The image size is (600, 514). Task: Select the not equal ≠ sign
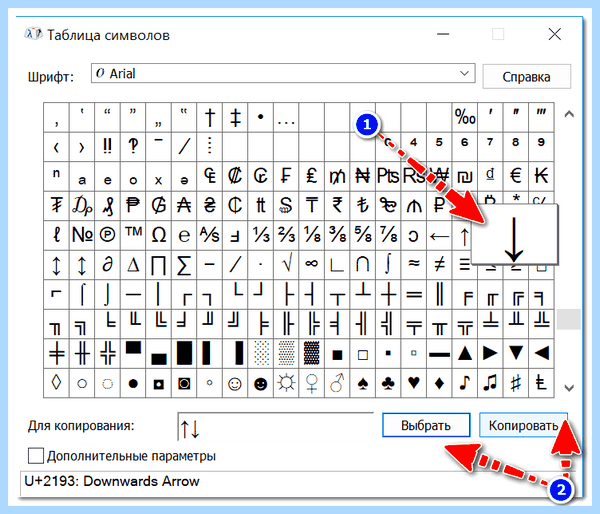point(439,265)
